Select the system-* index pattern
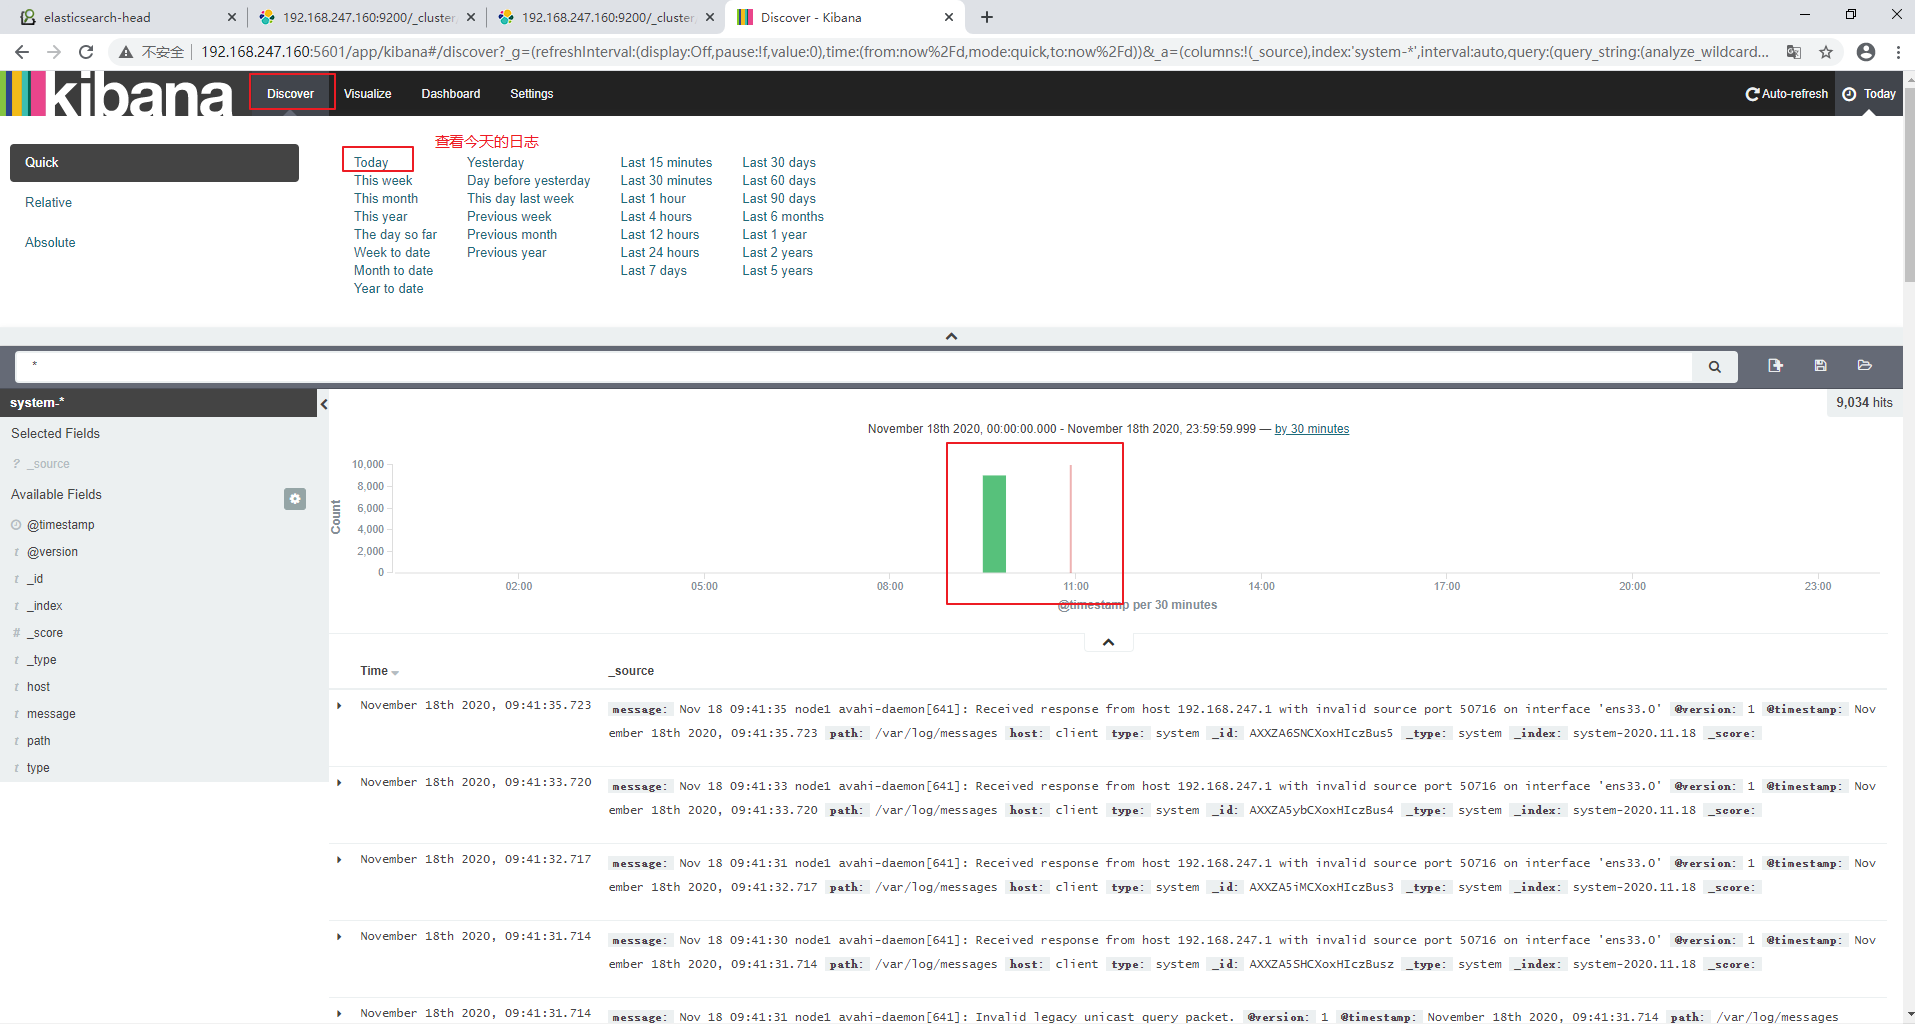Viewport: 1915px width, 1024px height. 37,403
